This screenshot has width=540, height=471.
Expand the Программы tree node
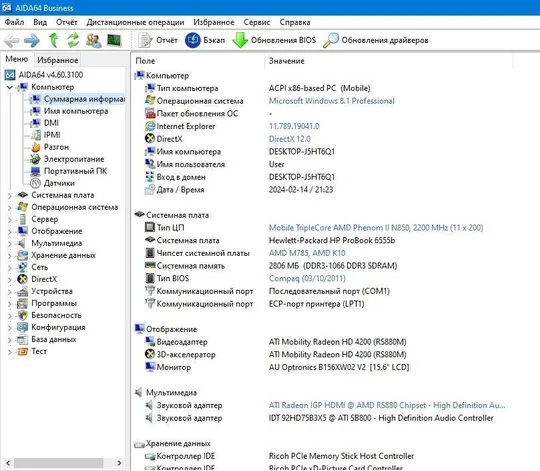9,304
